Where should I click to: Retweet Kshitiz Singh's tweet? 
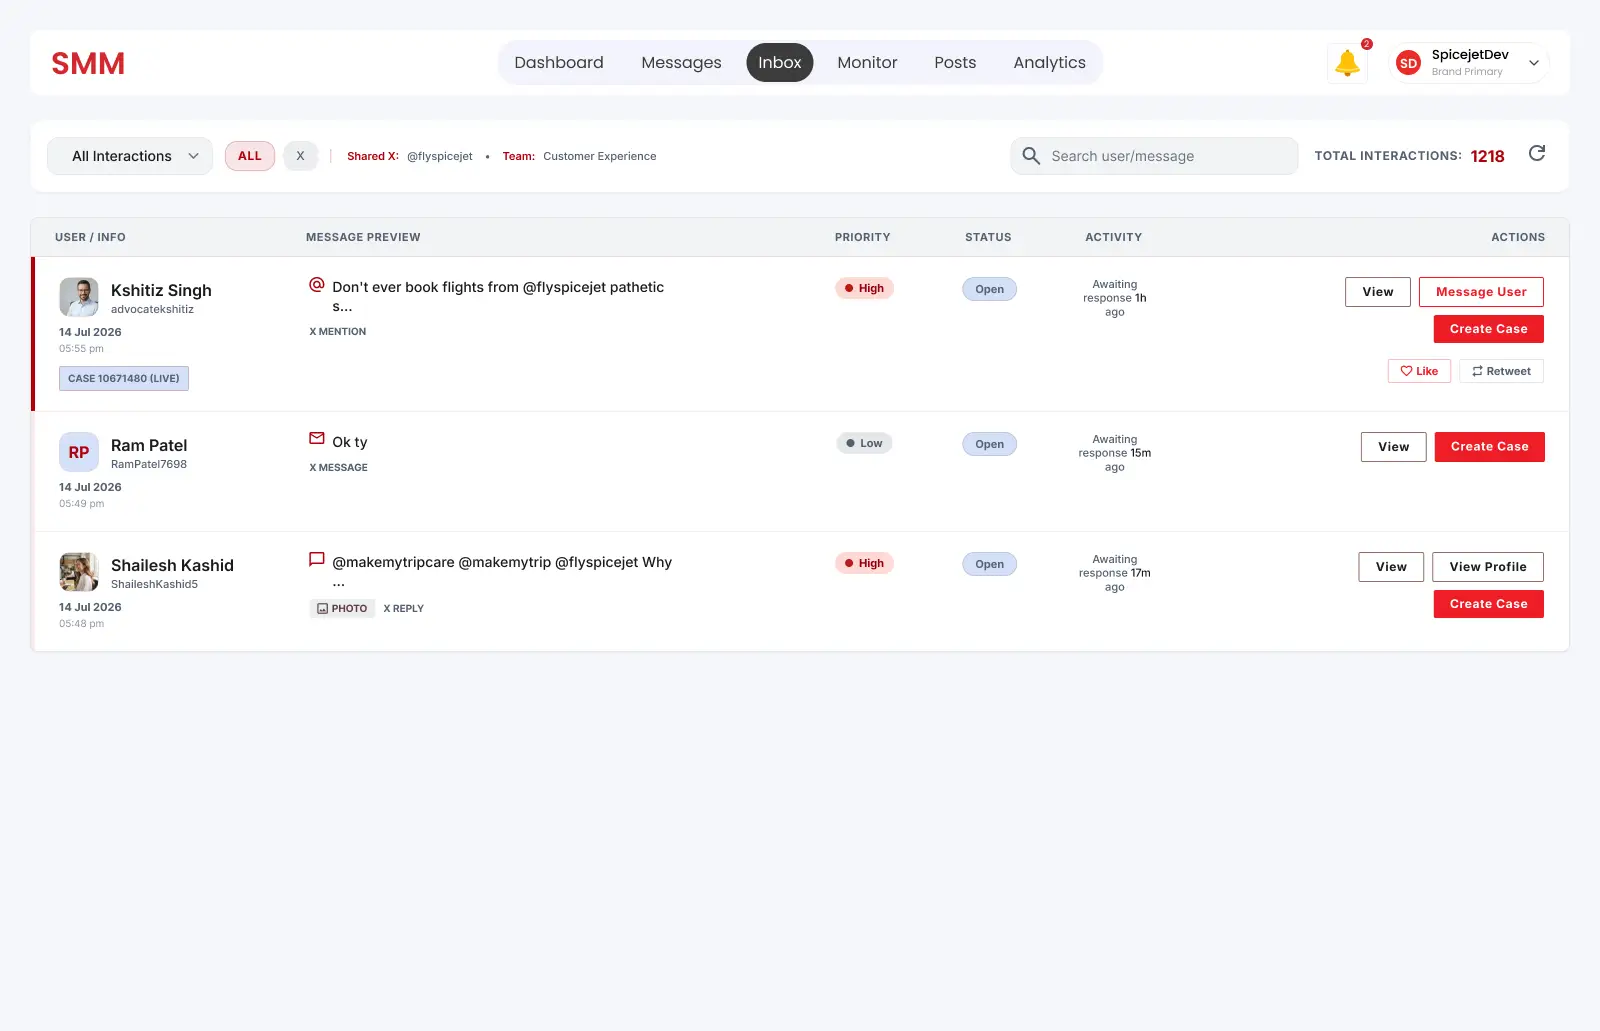point(1501,371)
